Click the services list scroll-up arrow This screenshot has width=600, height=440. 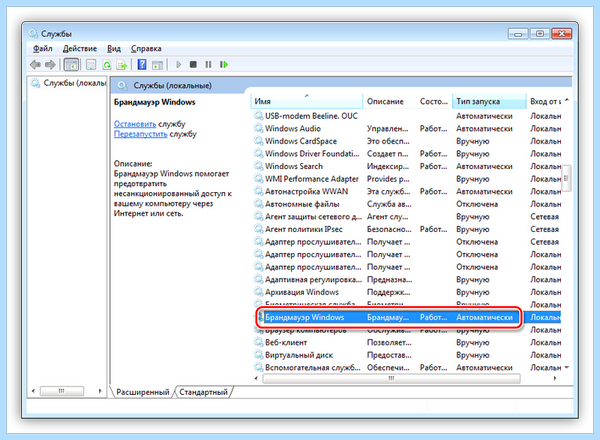click(x=567, y=100)
